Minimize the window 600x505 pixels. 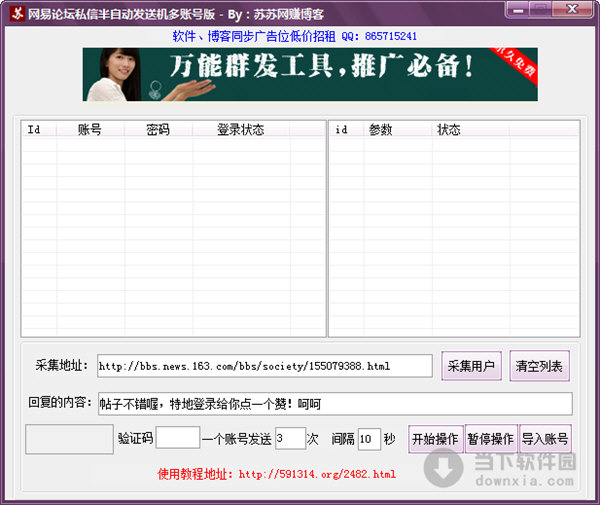point(518,10)
